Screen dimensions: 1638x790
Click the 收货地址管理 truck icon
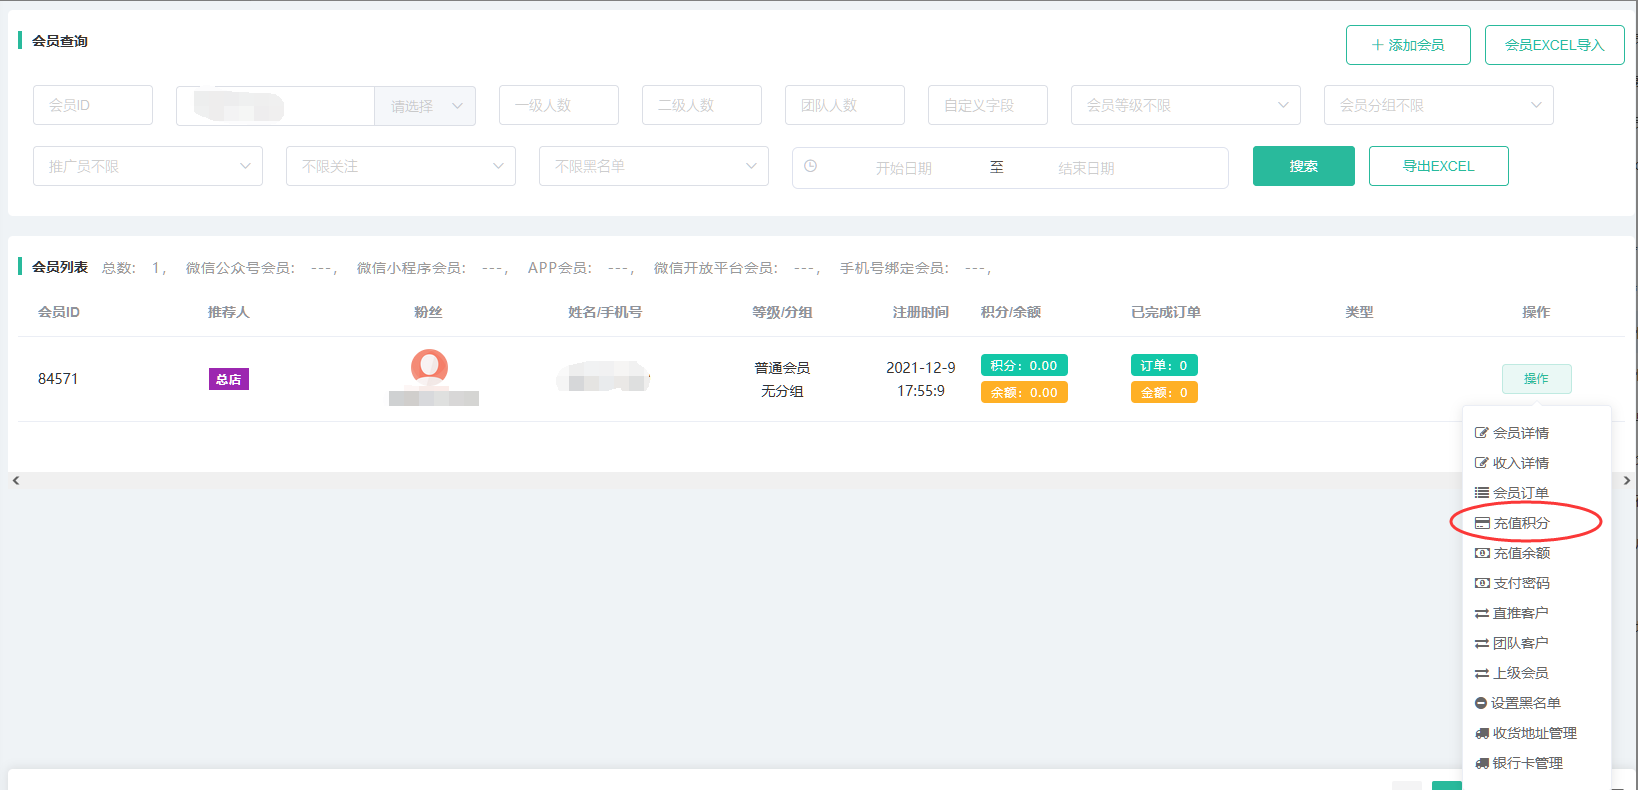(1482, 733)
